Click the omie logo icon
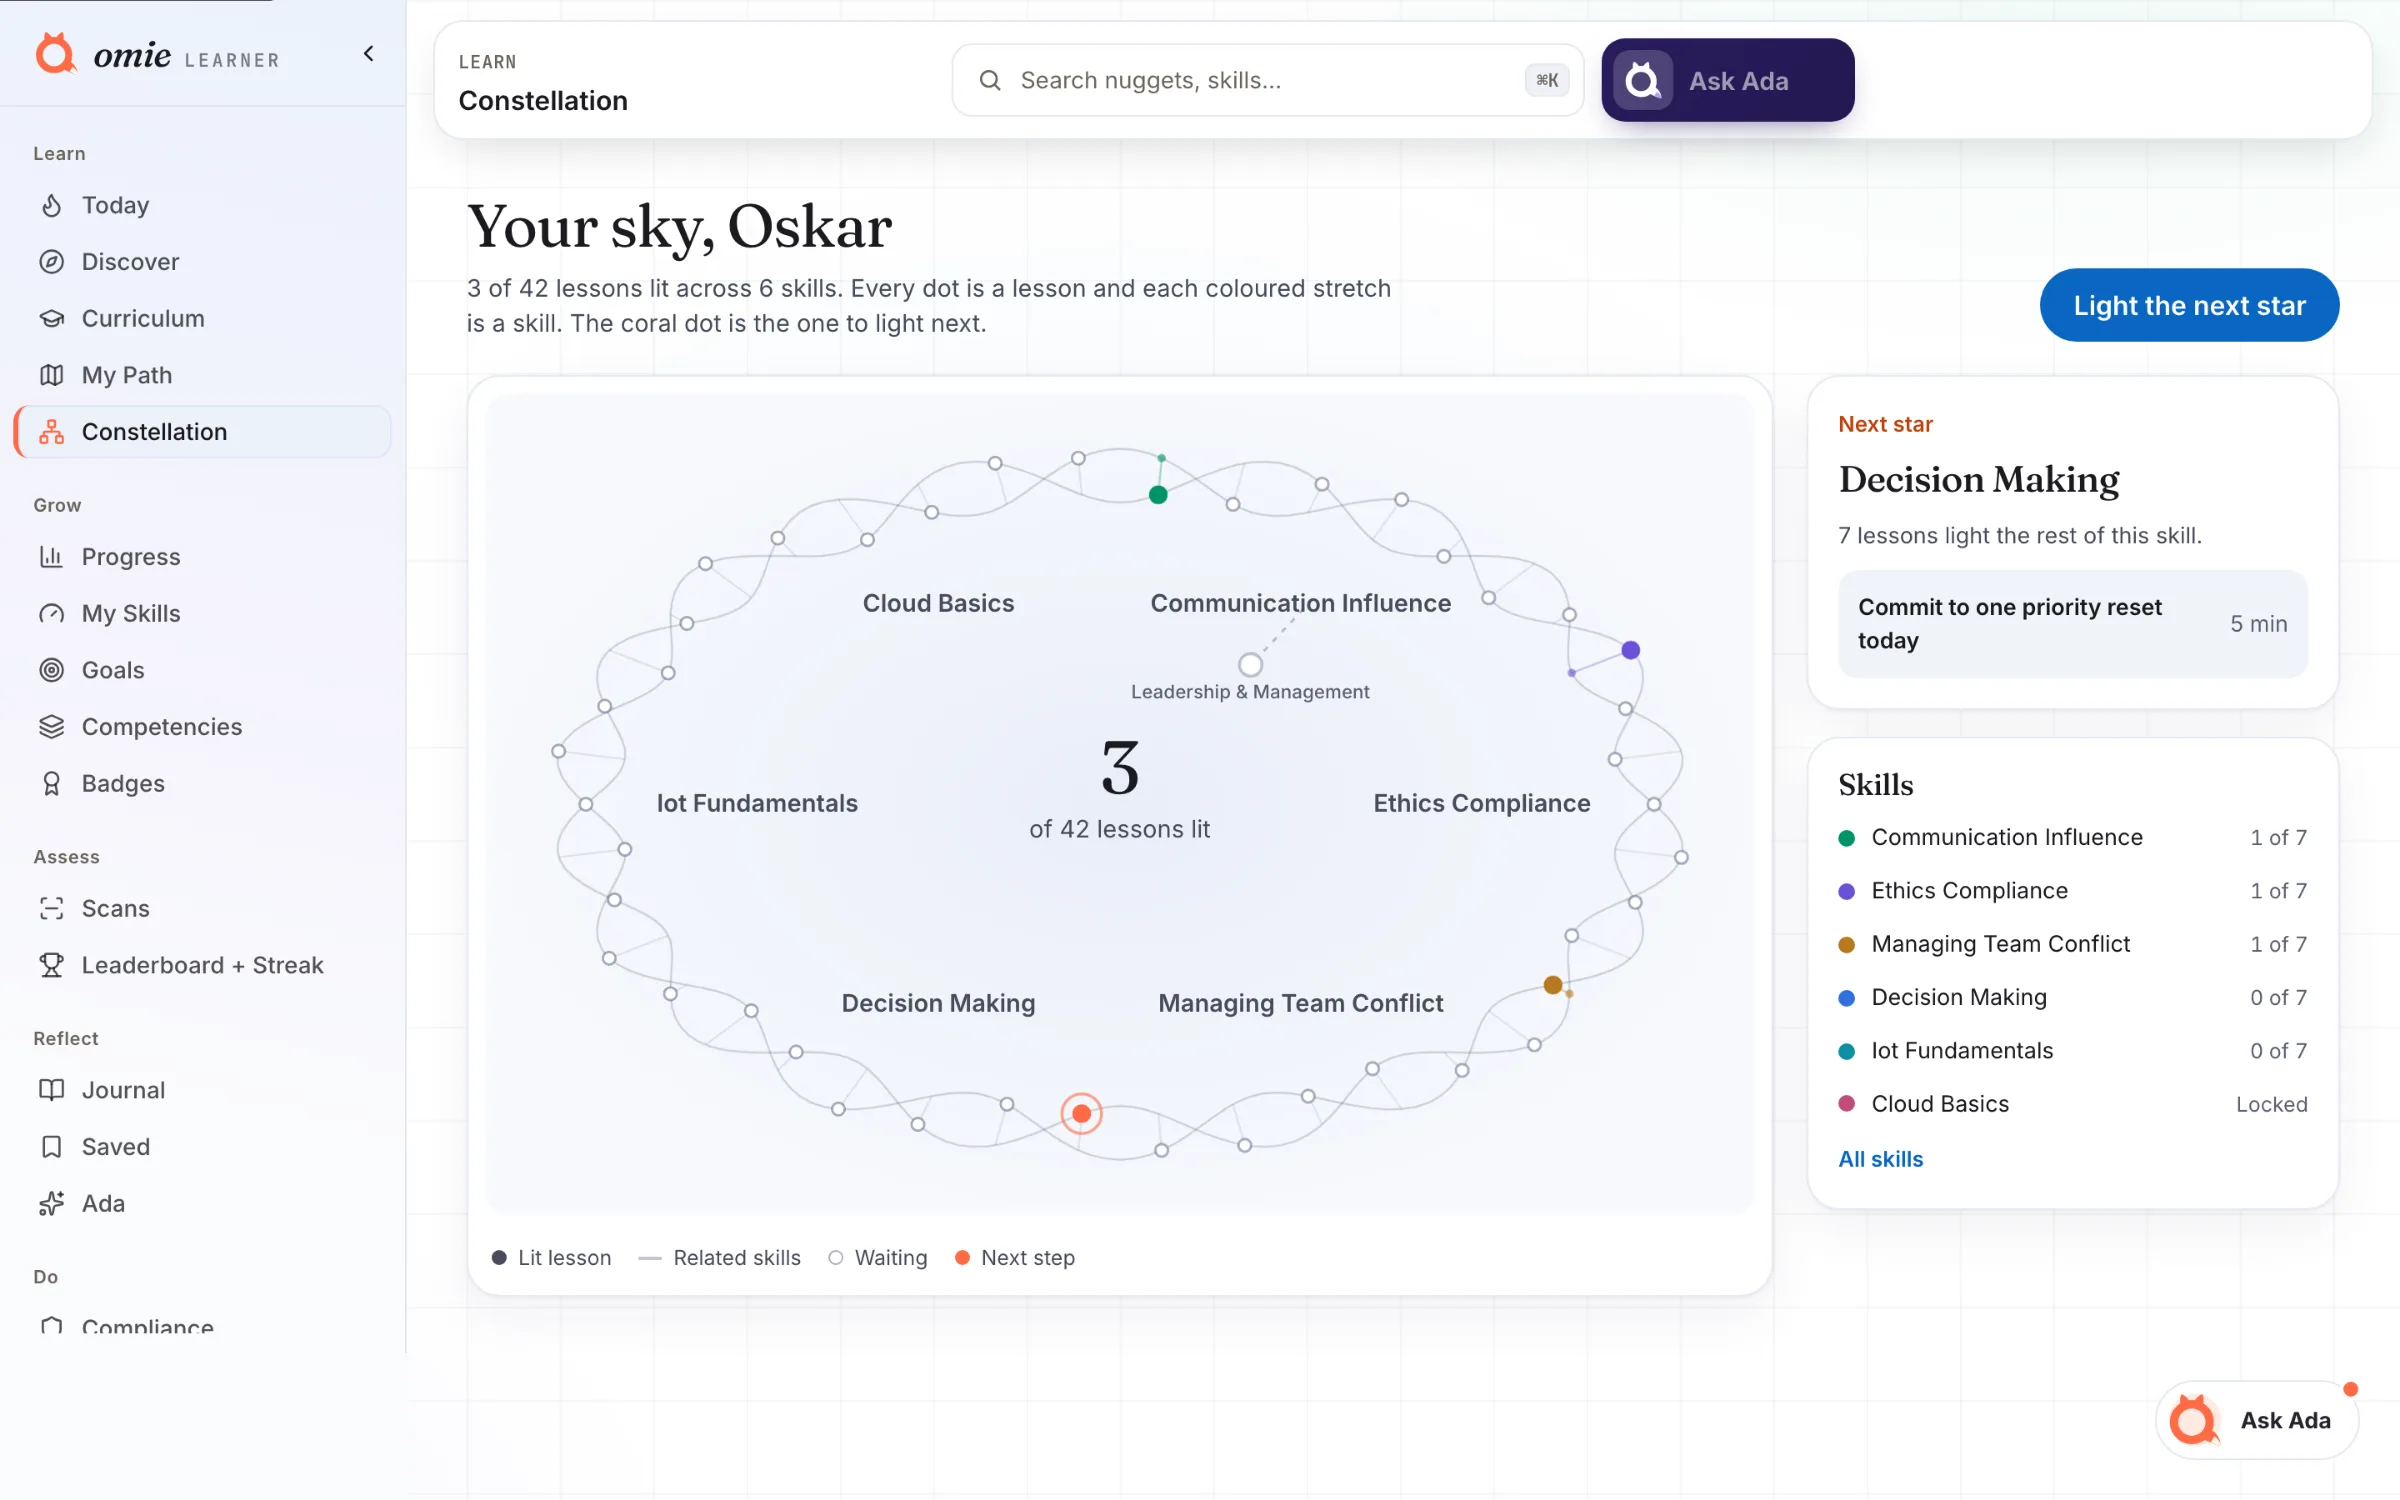 click(x=56, y=54)
